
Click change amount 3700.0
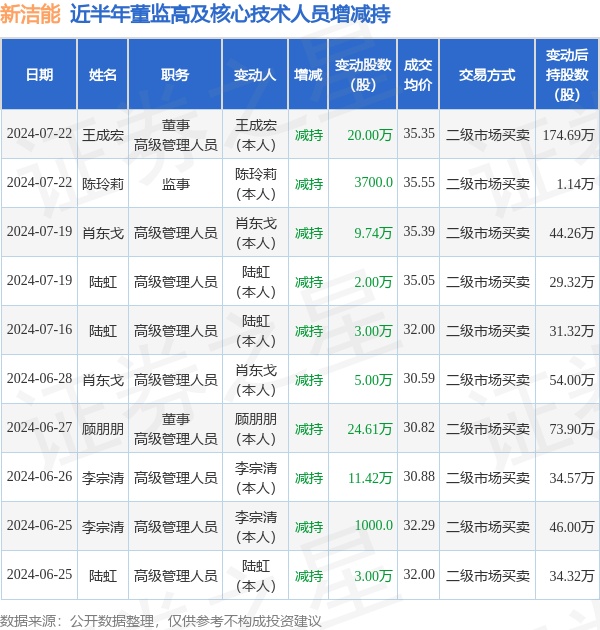pyautogui.click(x=373, y=183)
